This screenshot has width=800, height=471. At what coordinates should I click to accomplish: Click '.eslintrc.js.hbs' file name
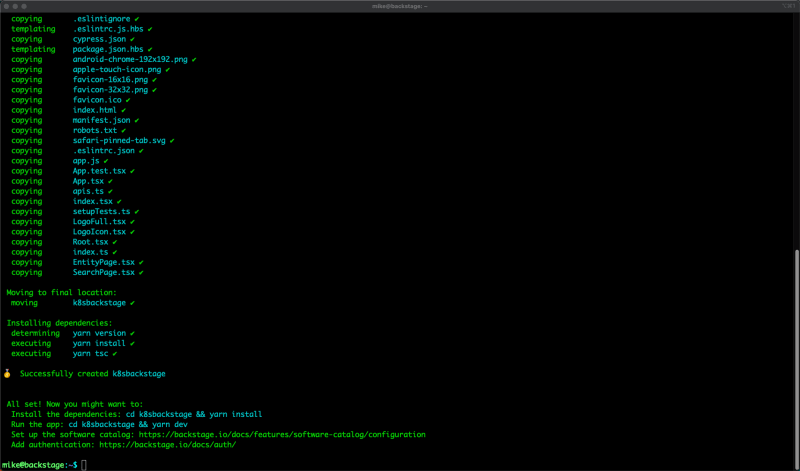[108, 29]
